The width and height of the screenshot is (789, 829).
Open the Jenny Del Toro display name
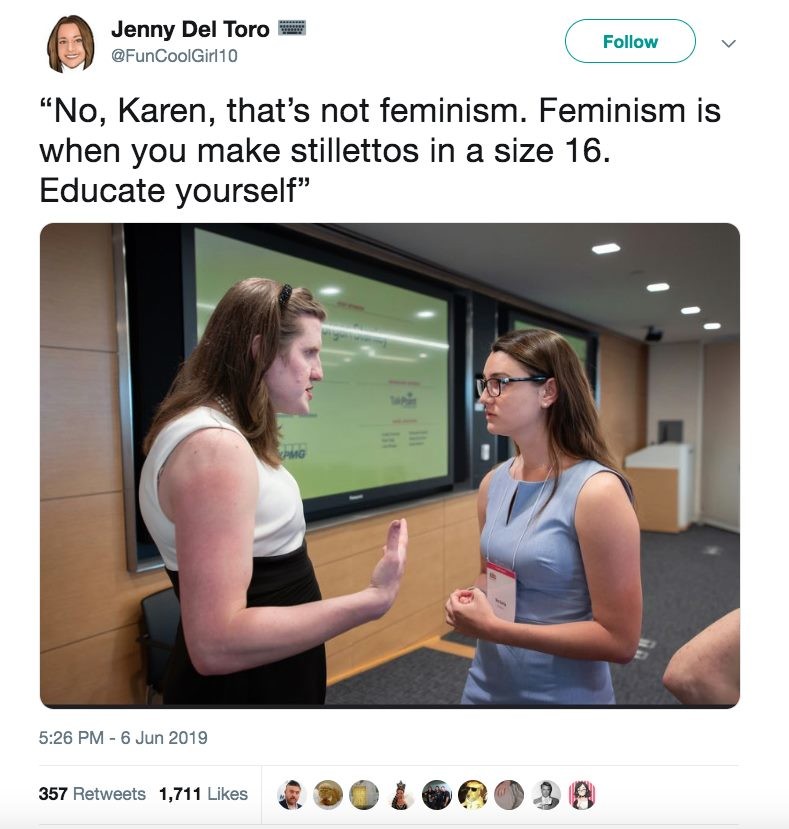tap(190, 29)
